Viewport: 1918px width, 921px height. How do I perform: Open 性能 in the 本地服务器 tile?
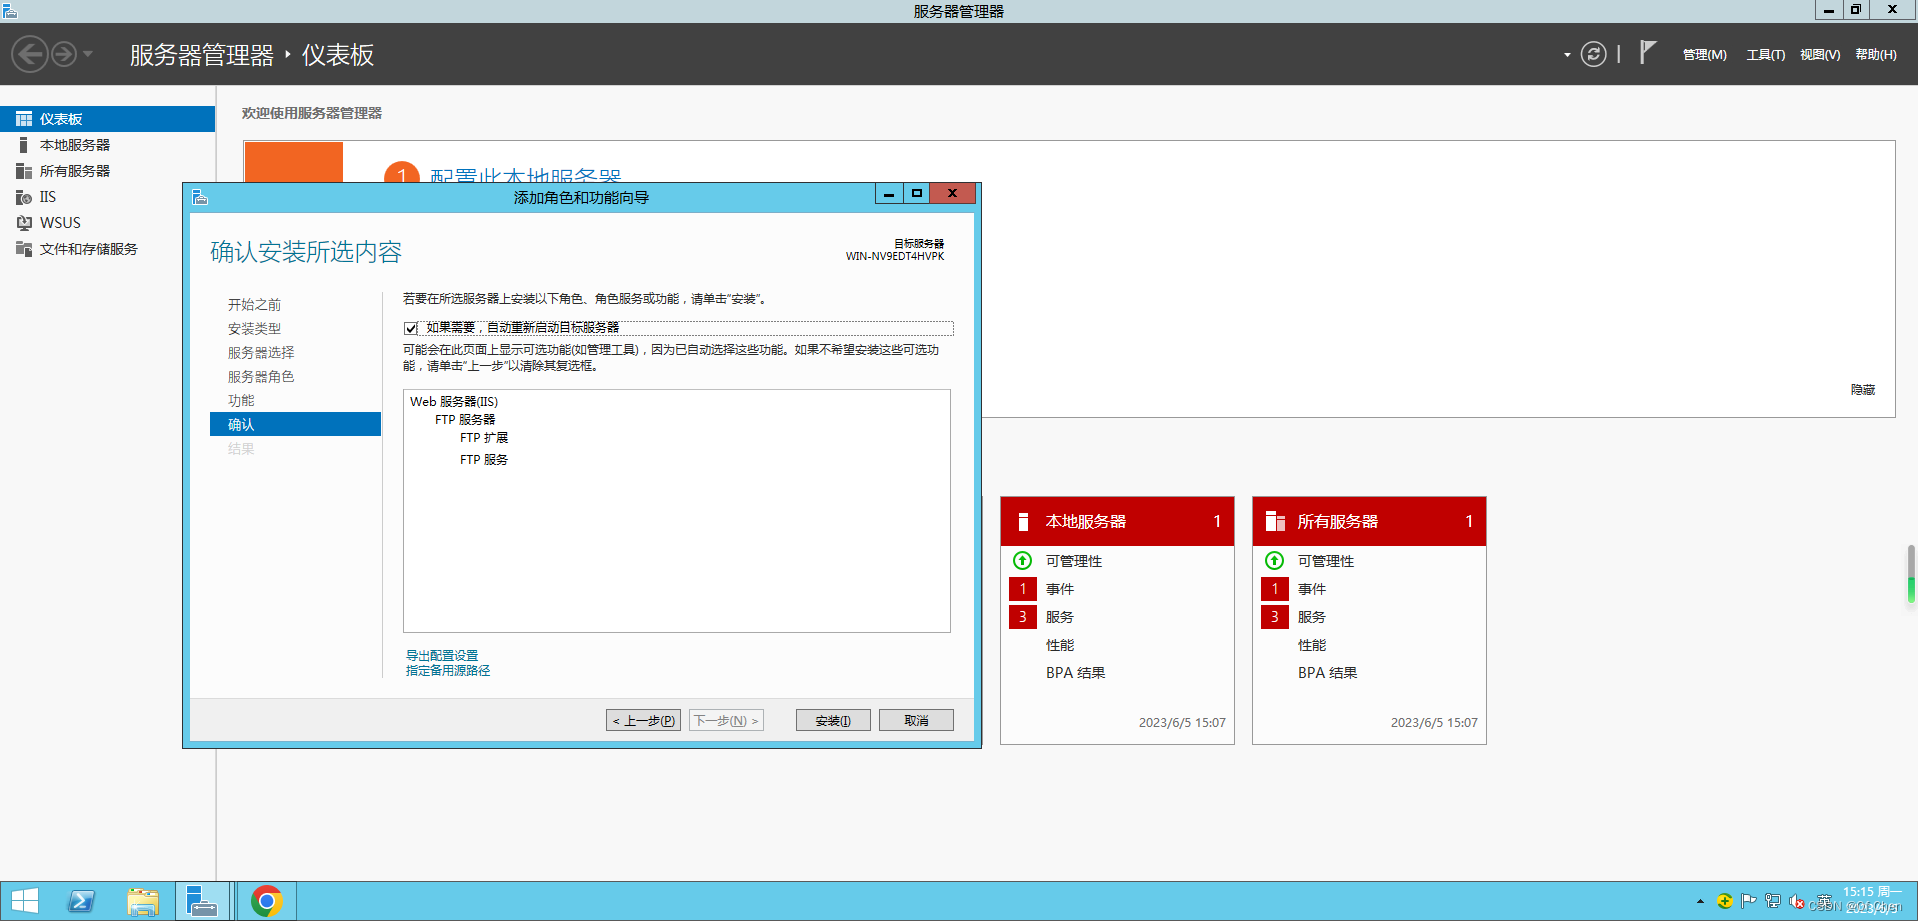1060,645
